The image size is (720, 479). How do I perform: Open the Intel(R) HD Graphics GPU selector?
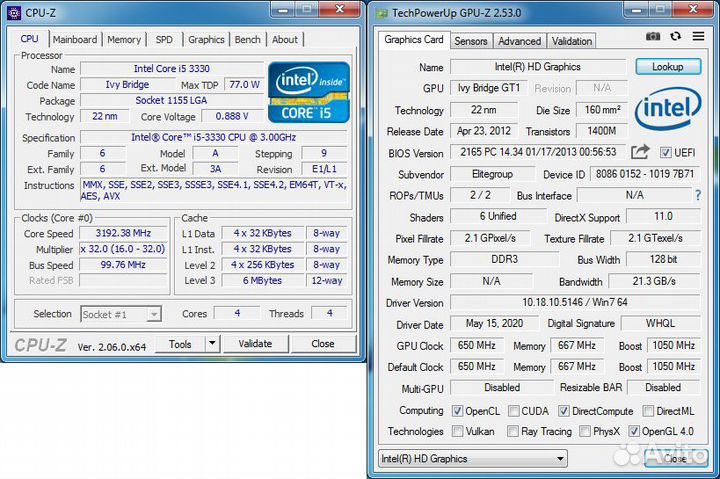[x=472, y=458]
